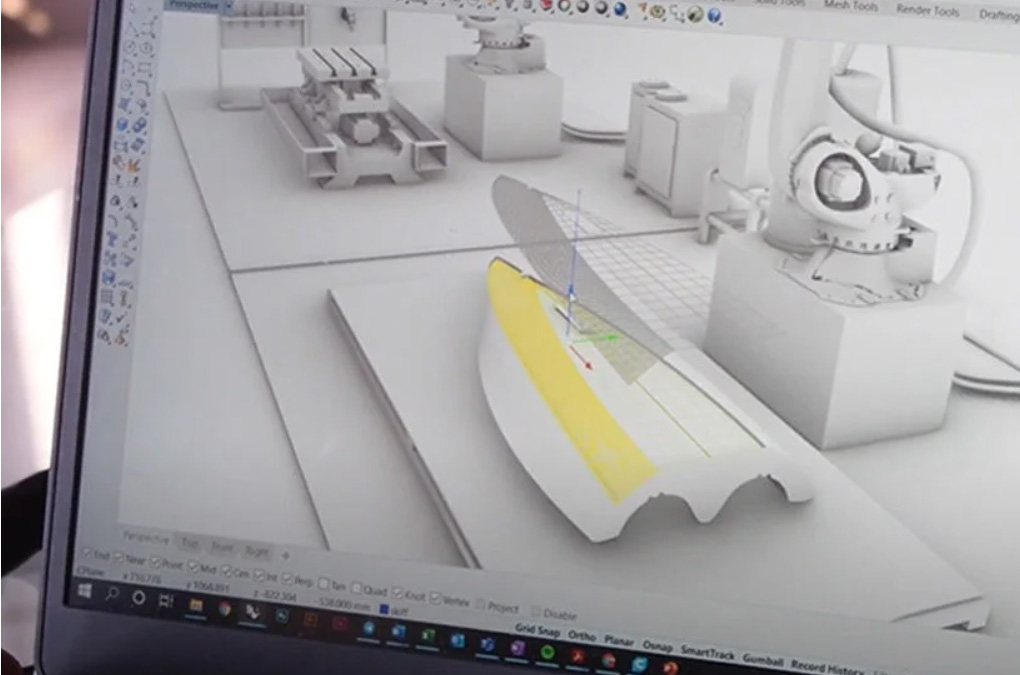Click the blue help question mark toolbar icon

point(714,15)
